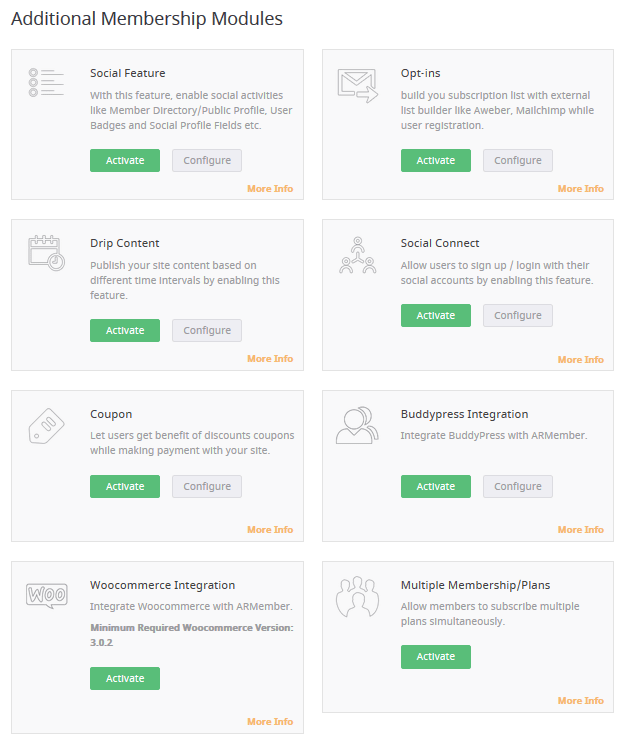Screen dimensions: 626x744
Task: Open More Info for Opt-ins
Action: 580,188
